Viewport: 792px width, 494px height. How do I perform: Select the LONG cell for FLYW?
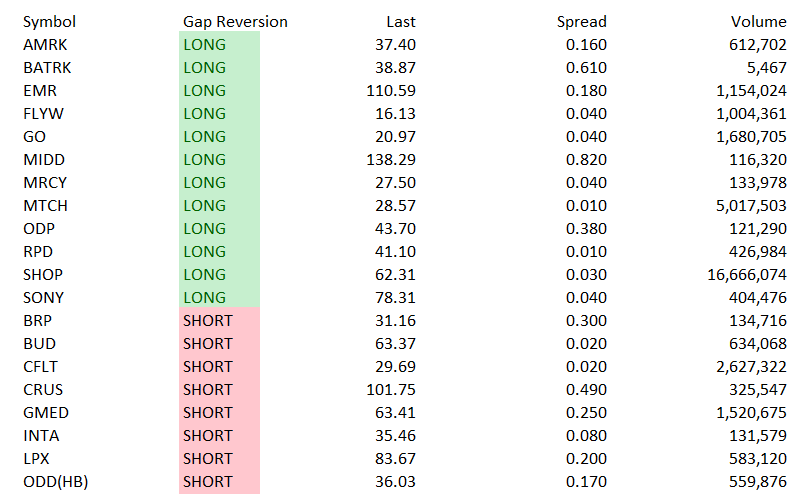219,114
